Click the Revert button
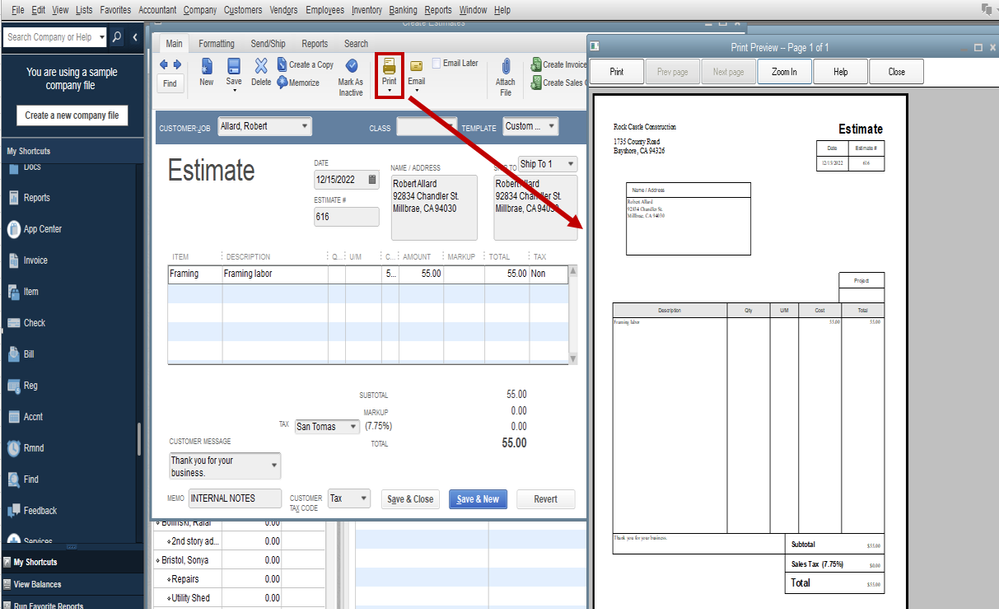This screenshot has height=609, width=999. pyautogui.click(x=545, y=499)
